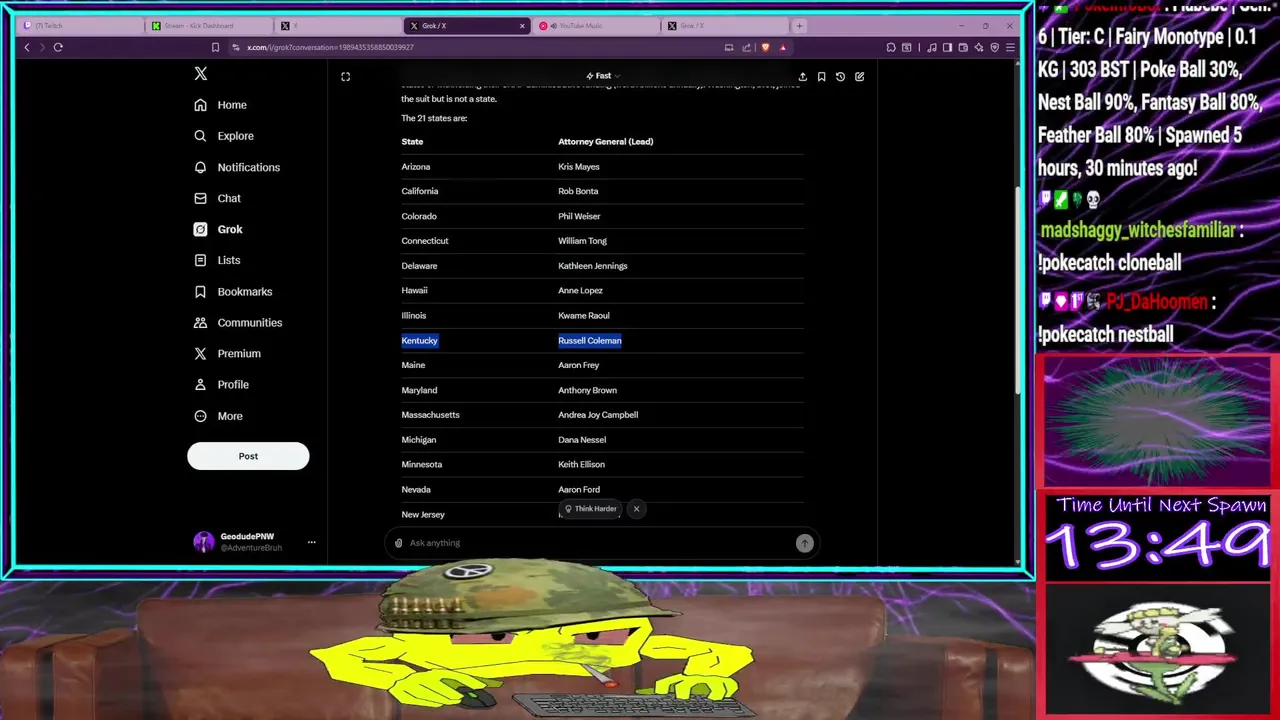This screenshot has height=720, width=1280.
Task: Bookmark this Grok conversation
Action: (x=821, y=76)
